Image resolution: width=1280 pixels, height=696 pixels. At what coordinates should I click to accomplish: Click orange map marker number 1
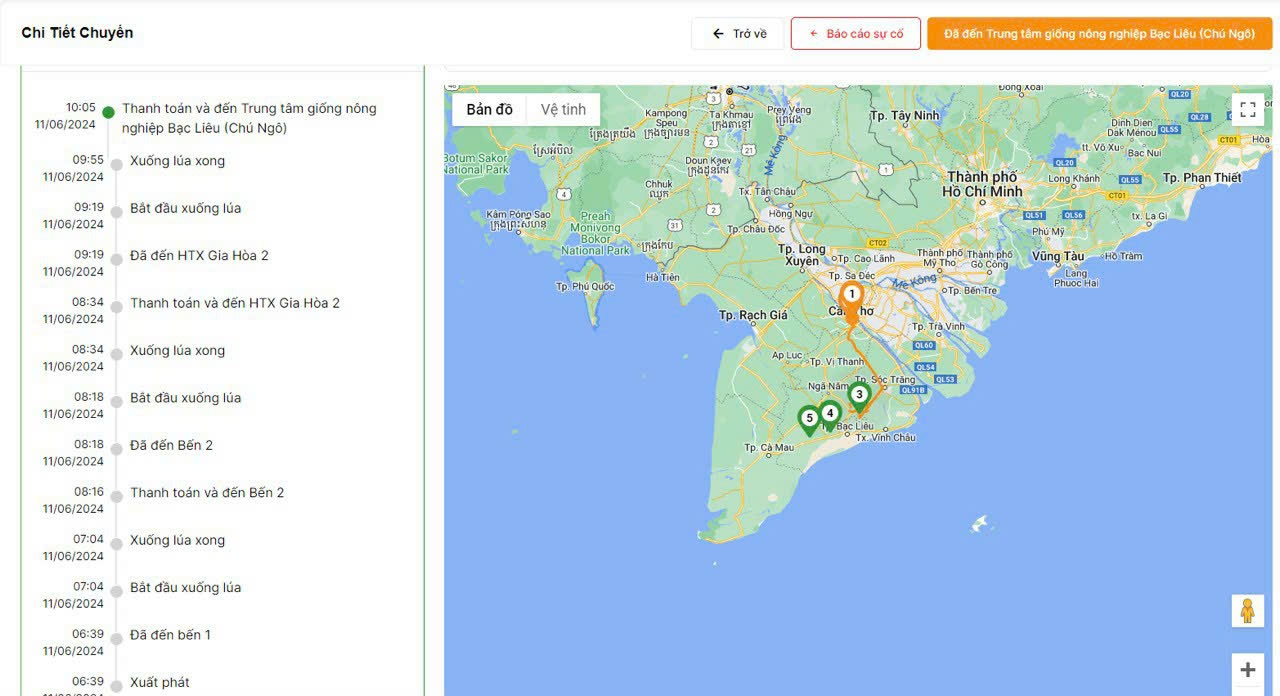851,296
